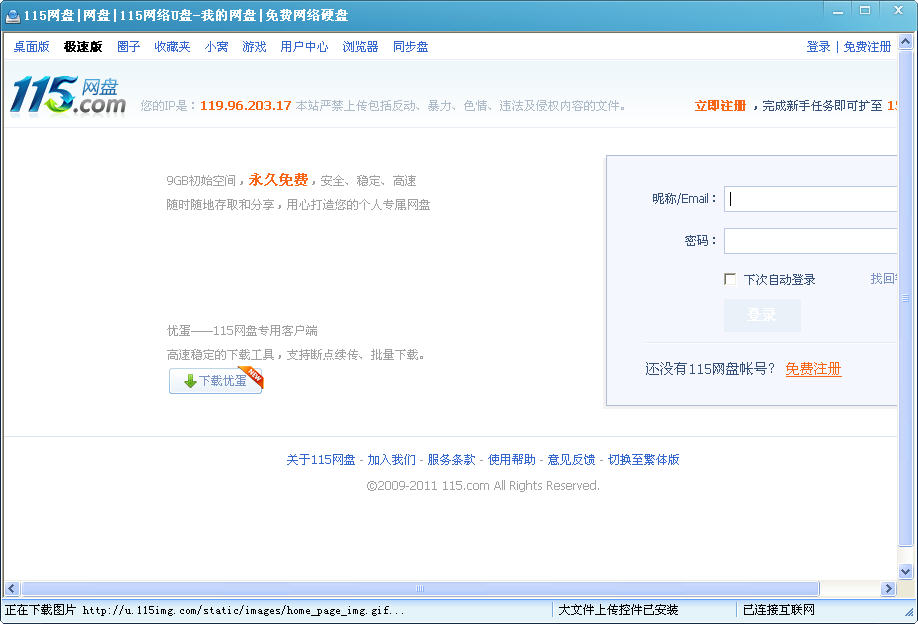Click 免费注册 in the top bar
Screen dimensions: 918x624
click(x=867, y=47)
